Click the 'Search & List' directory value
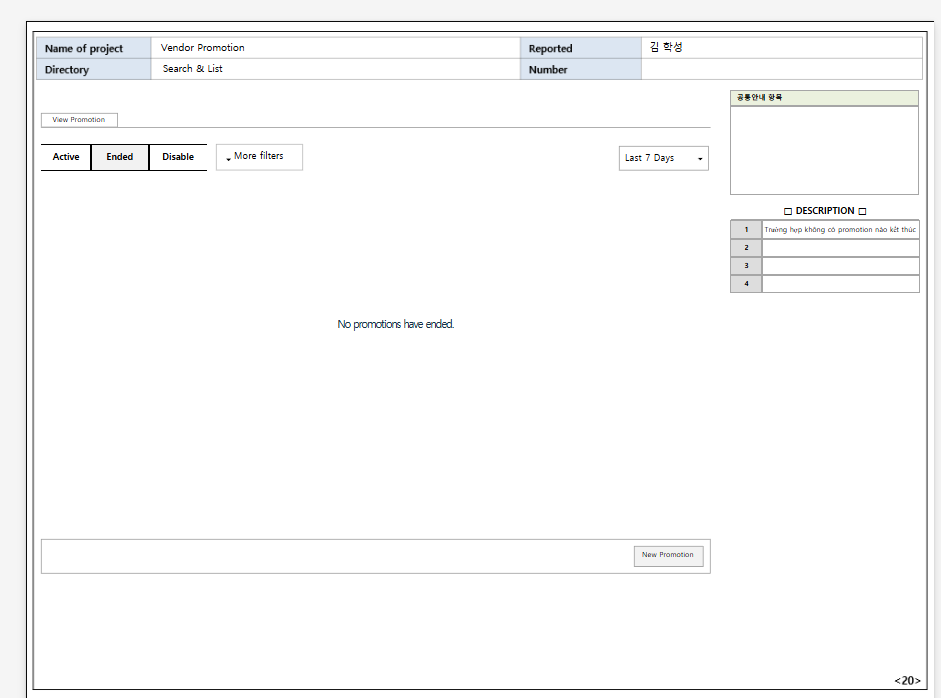The width and height of the screenshot is (941, 698). pyautogui.click(x=193, y=68)
